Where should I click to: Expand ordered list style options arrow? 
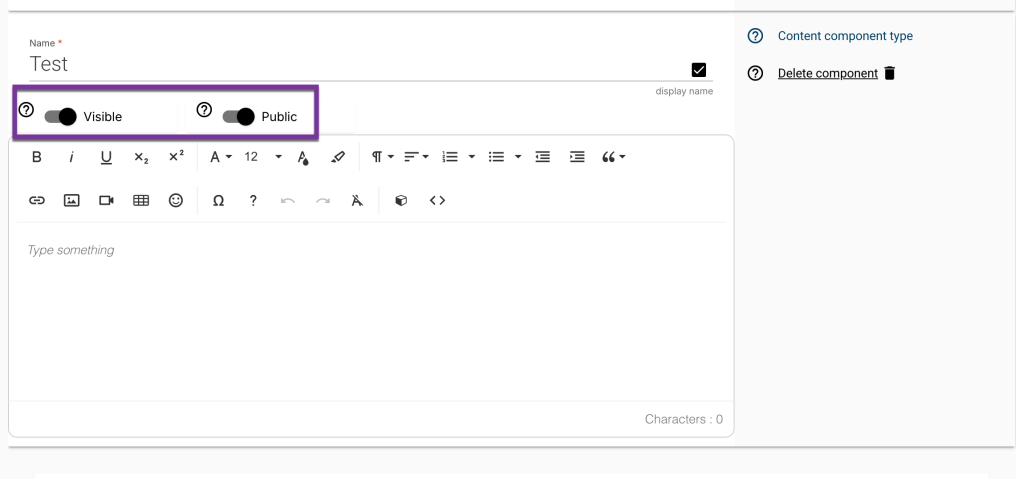(472, 157)
